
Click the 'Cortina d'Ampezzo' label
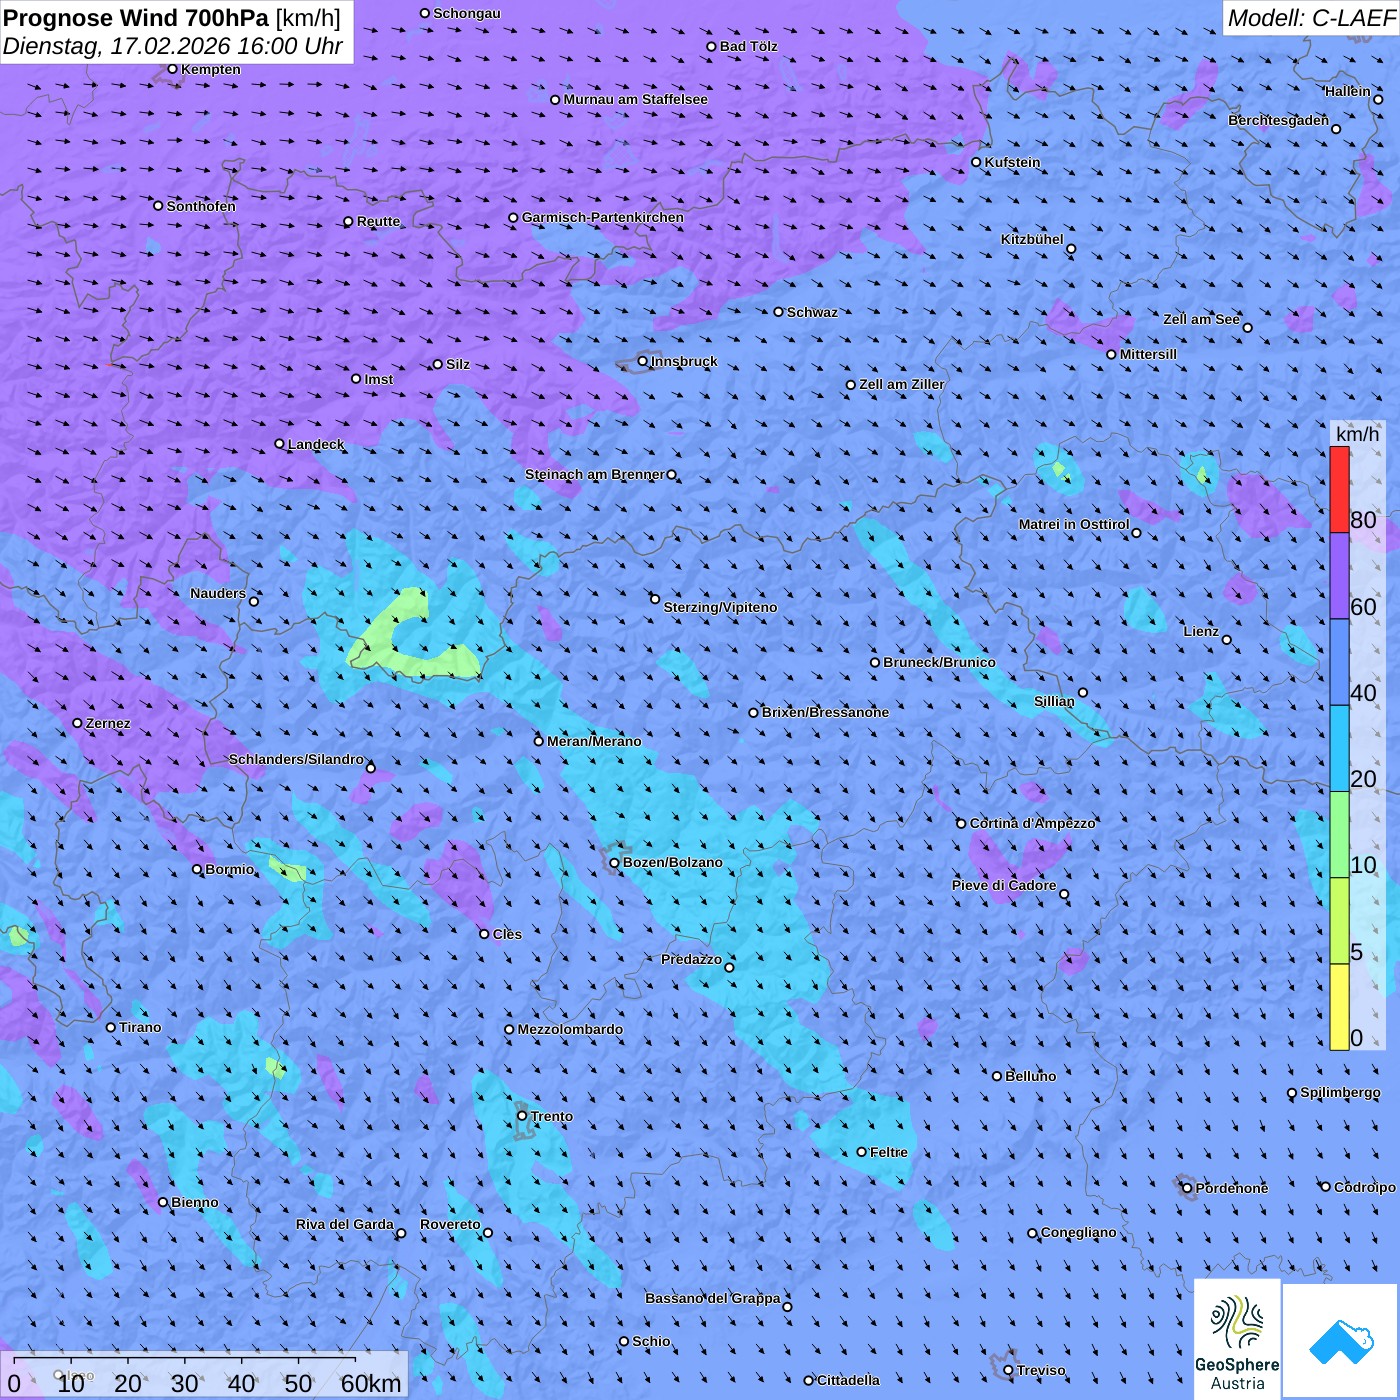point(1032,823)
